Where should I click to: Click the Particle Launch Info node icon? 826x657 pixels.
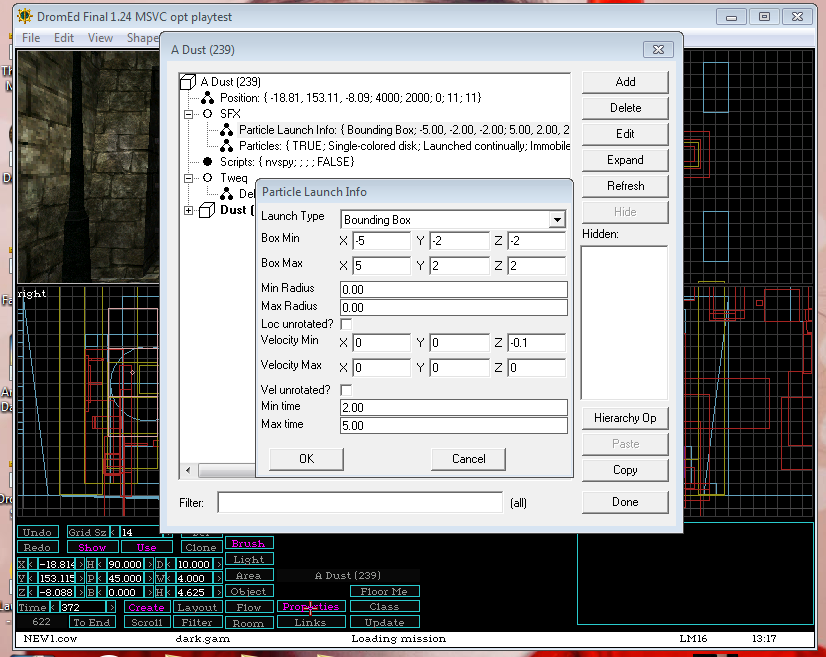[226, 130]
